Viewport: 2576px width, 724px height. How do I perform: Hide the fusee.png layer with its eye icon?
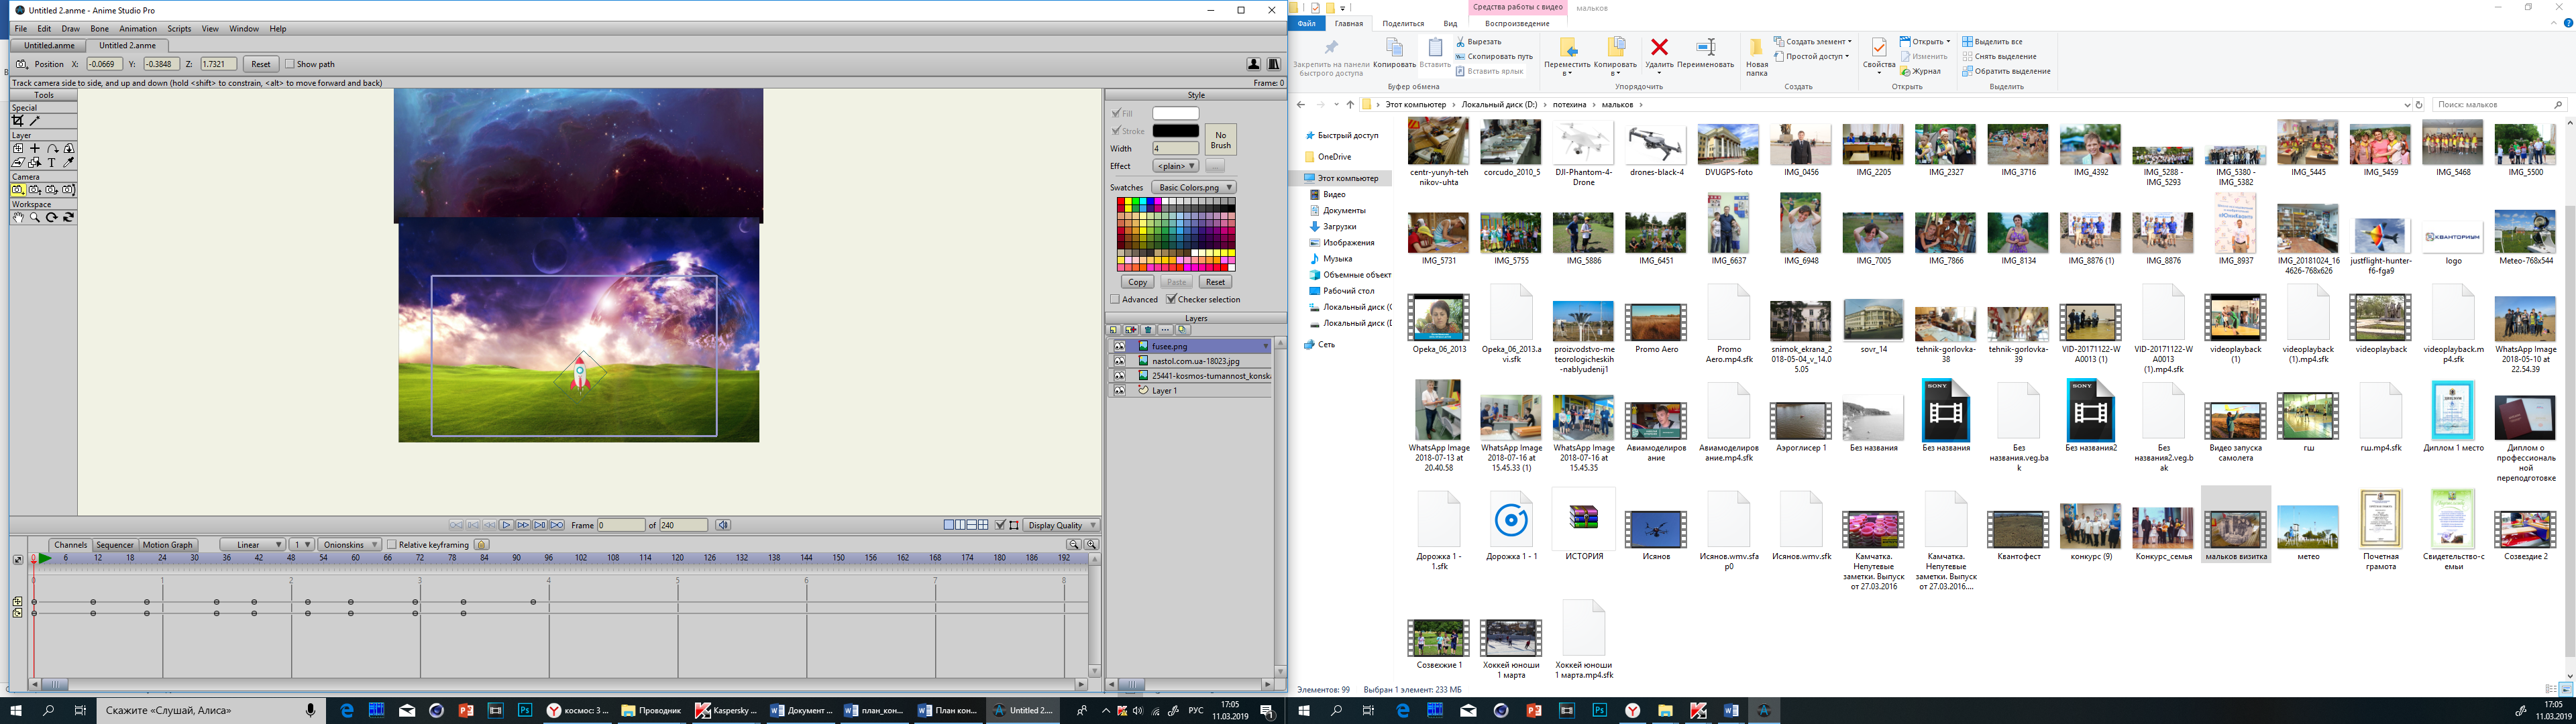click(1120, 346)
